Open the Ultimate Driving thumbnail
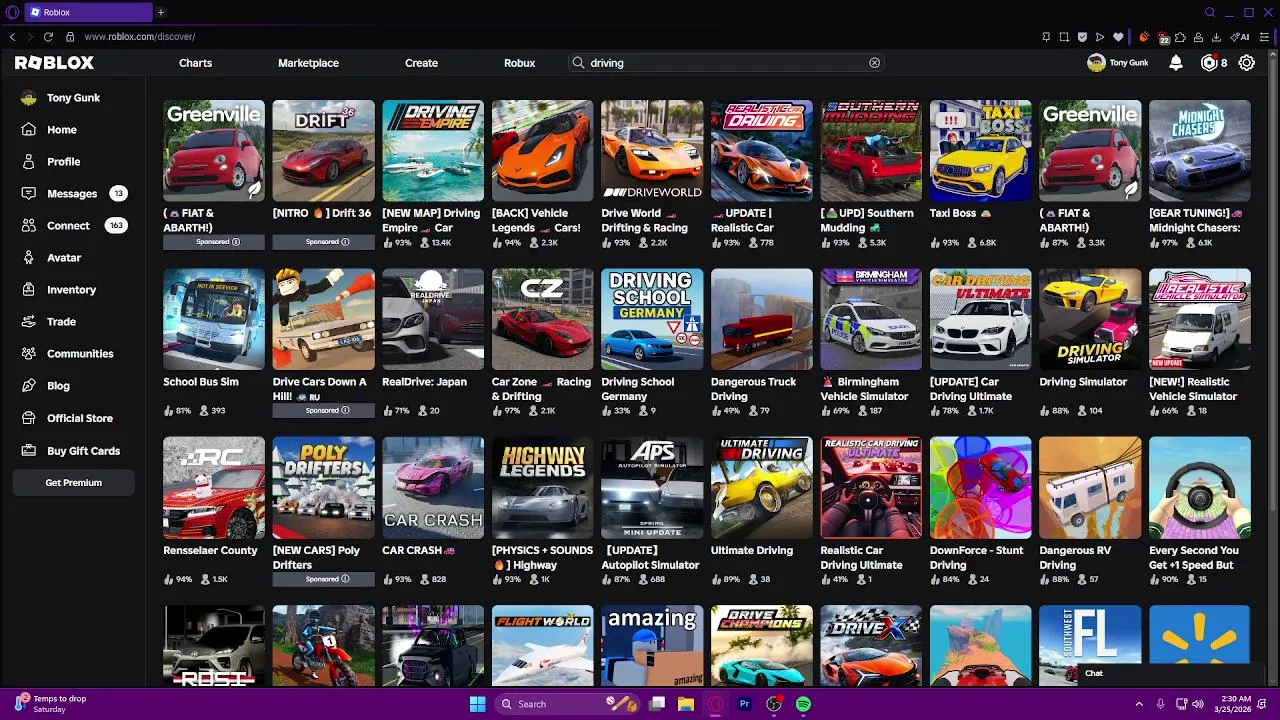This screenshot has height=720, width=1280. [761, 488]
